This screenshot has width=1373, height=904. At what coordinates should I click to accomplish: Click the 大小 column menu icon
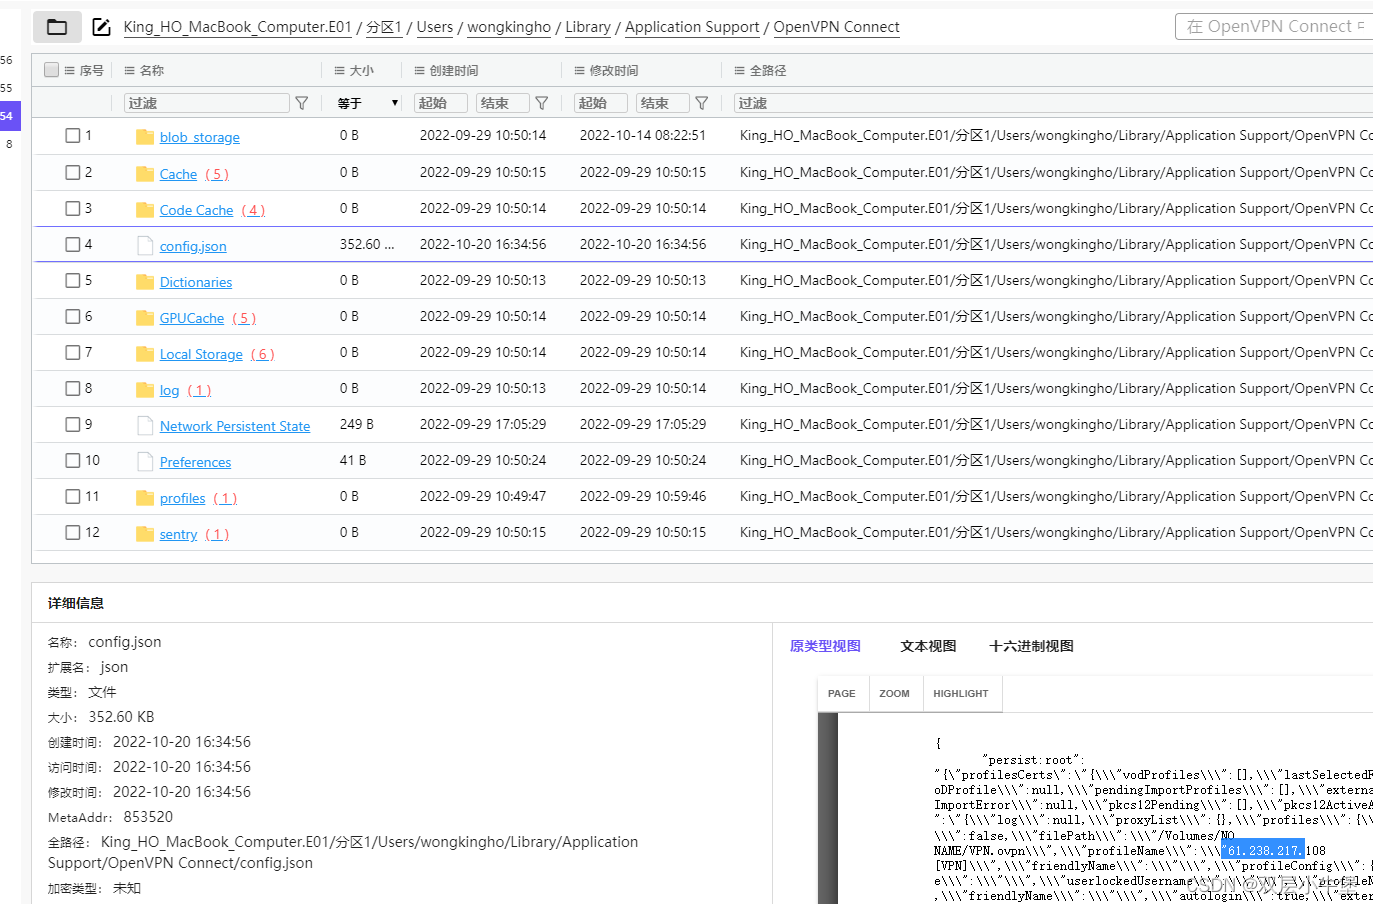pyautogui.click(x=340, y=71)
